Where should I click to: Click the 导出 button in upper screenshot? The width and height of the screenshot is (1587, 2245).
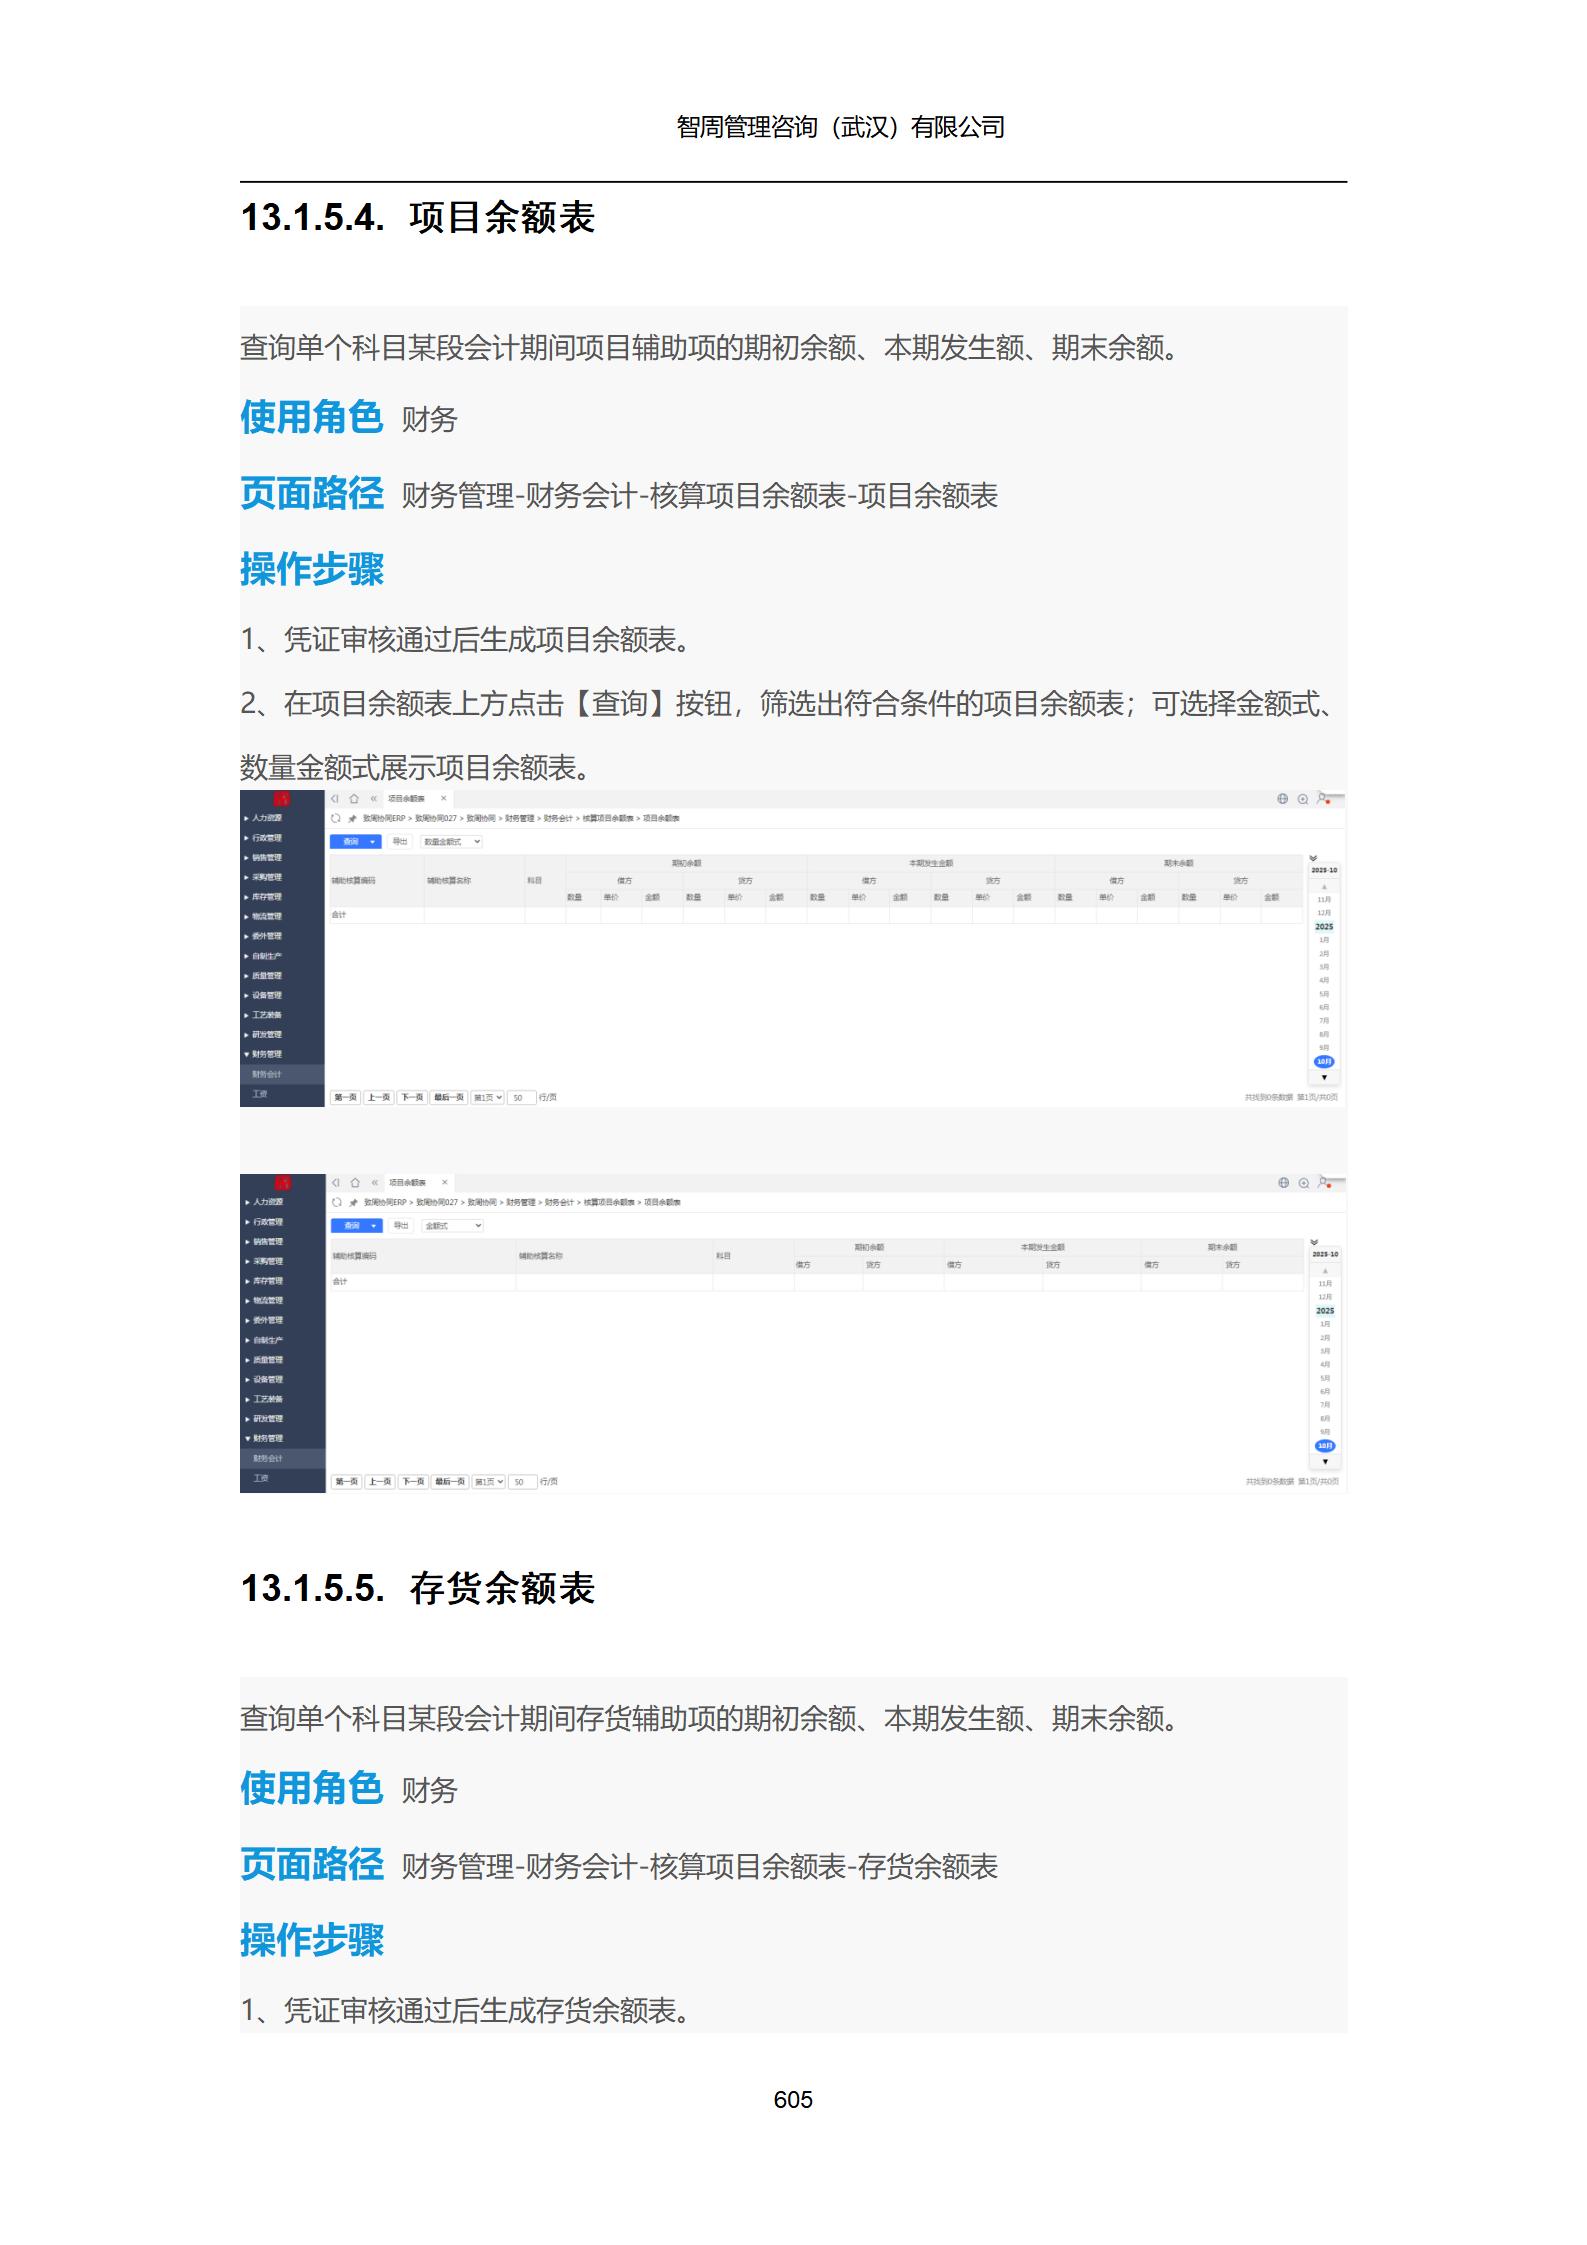(x=400, y=842)
